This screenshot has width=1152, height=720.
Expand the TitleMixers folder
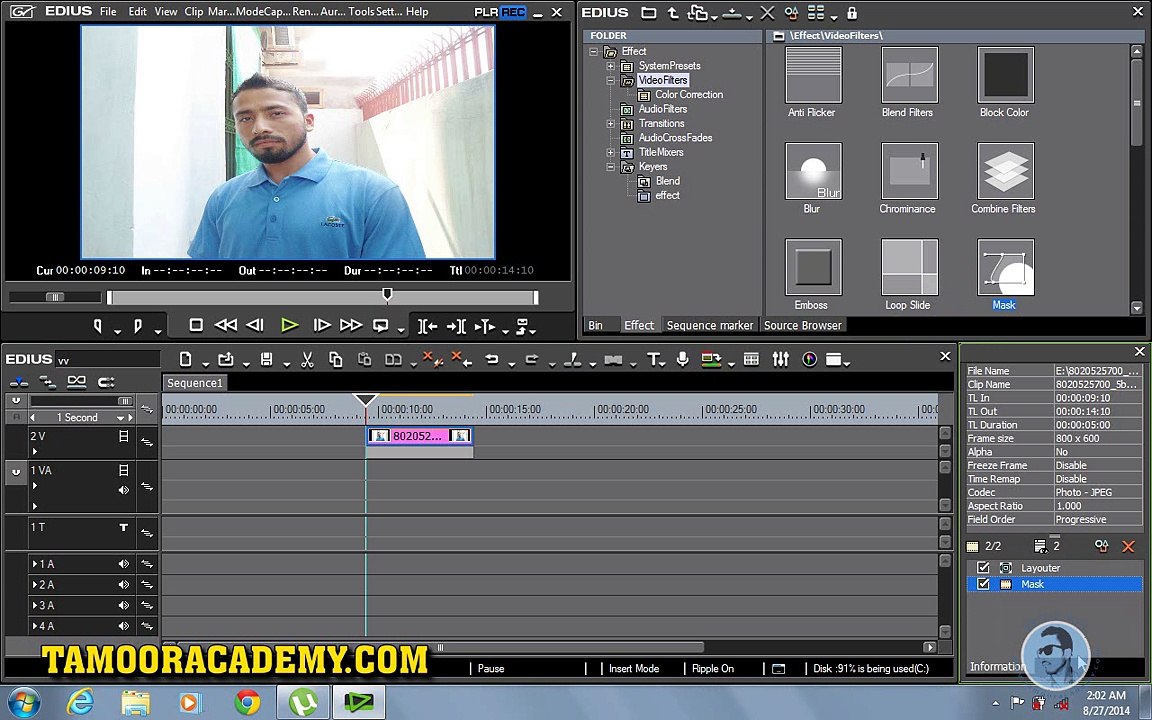(611, 152)
